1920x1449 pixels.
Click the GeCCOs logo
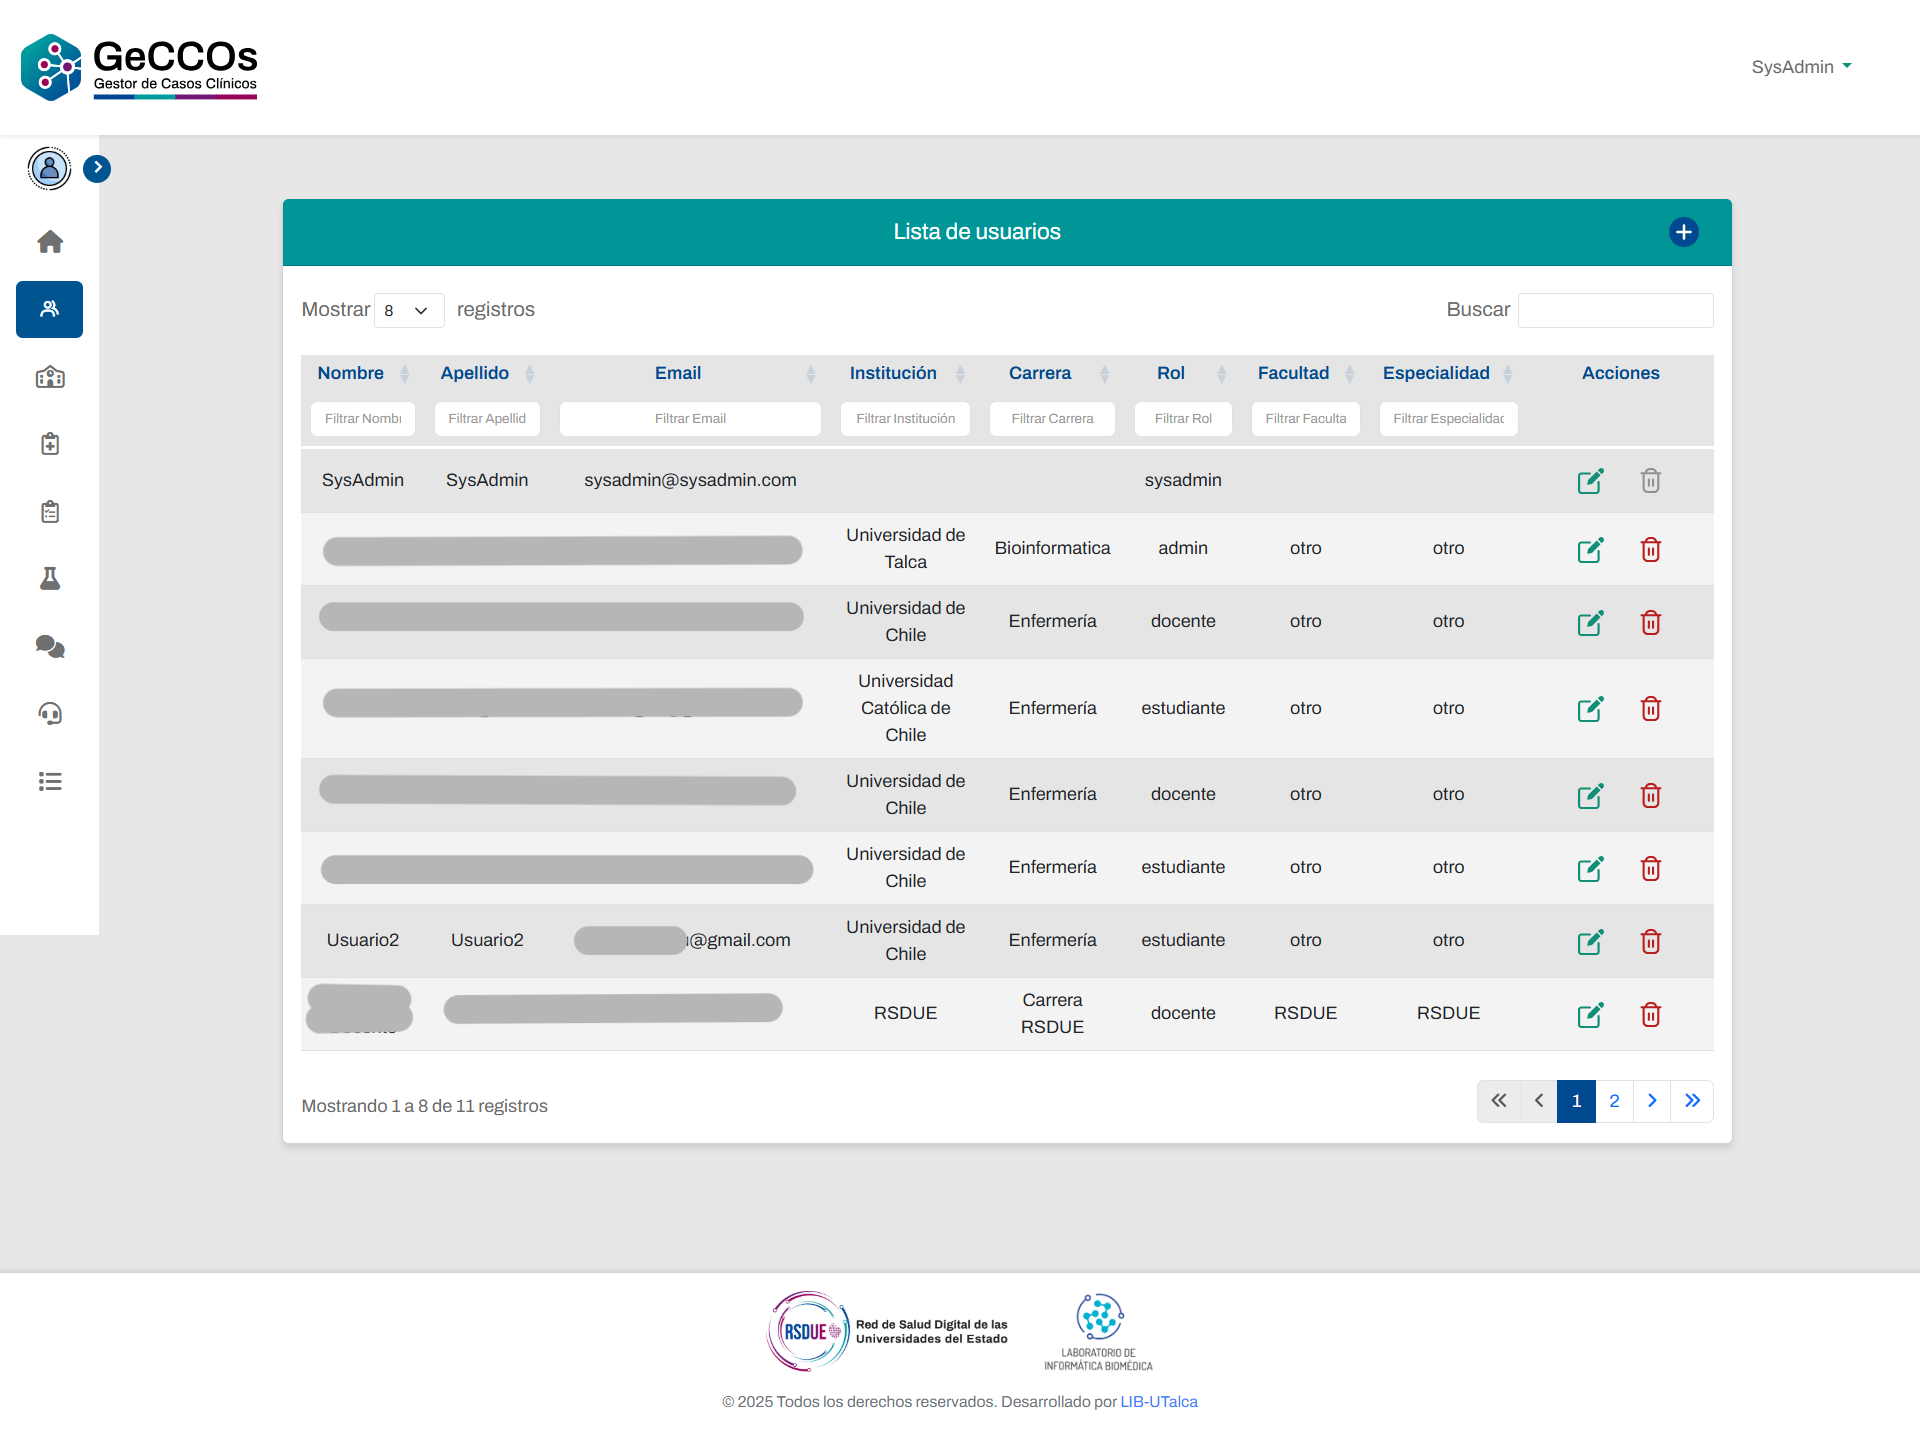139,67
